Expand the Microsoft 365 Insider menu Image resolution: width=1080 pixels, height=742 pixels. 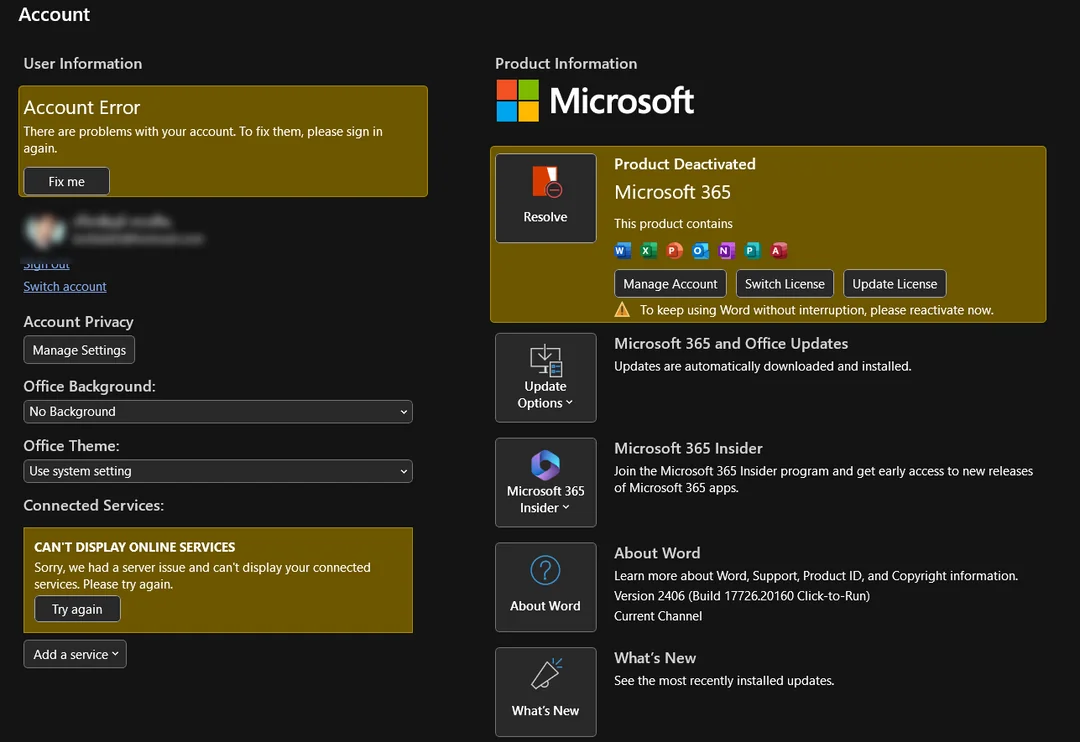546,482
